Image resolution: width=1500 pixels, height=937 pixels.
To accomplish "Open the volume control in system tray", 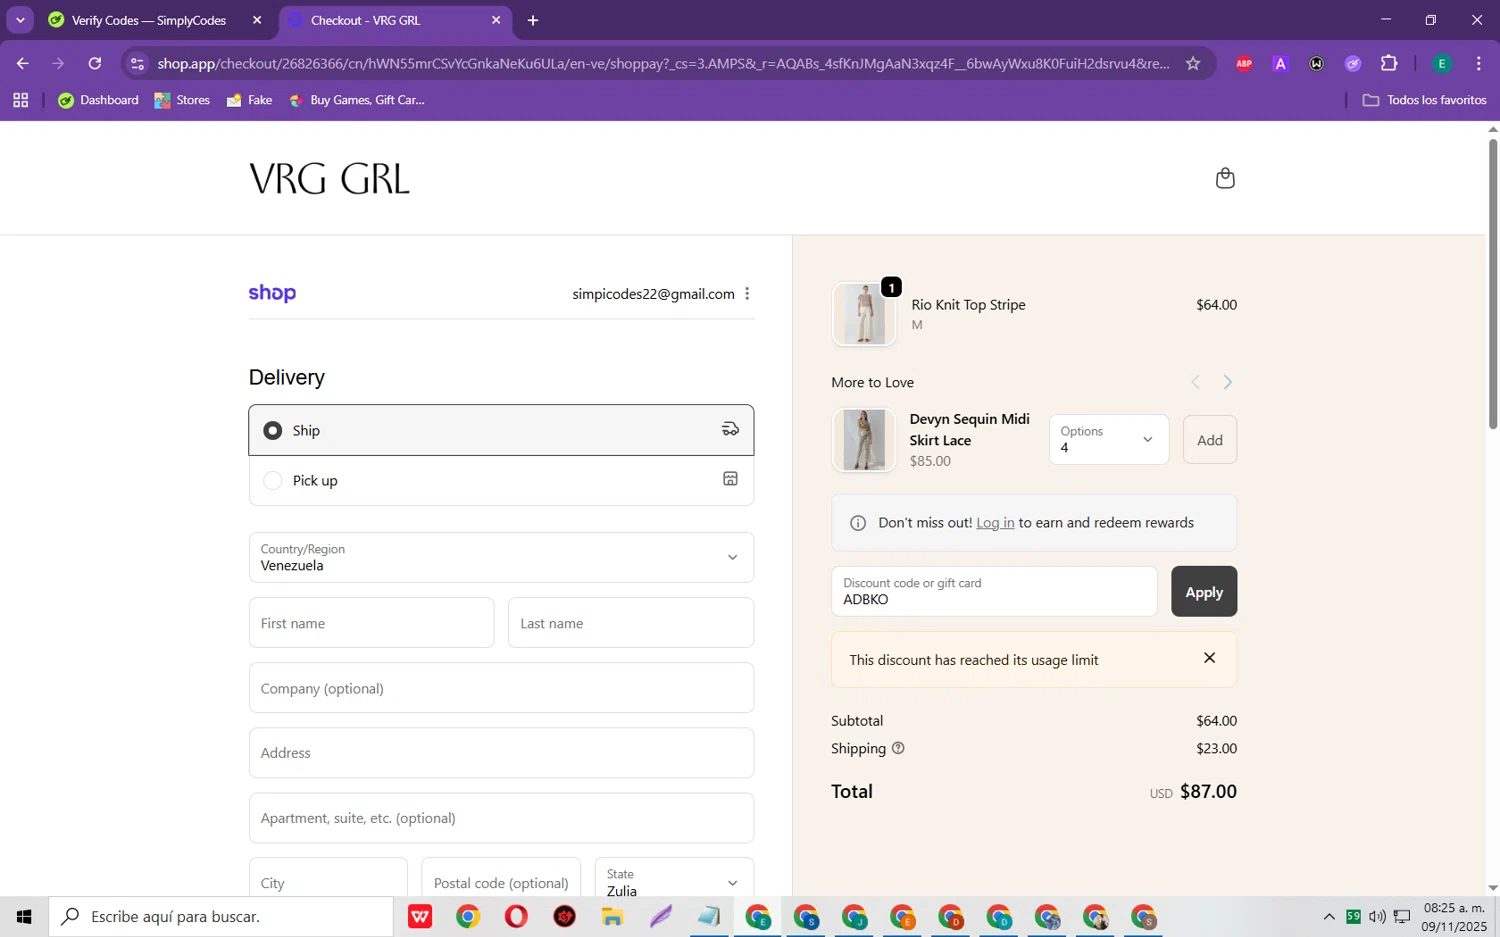I will (x=1377, y=916).
